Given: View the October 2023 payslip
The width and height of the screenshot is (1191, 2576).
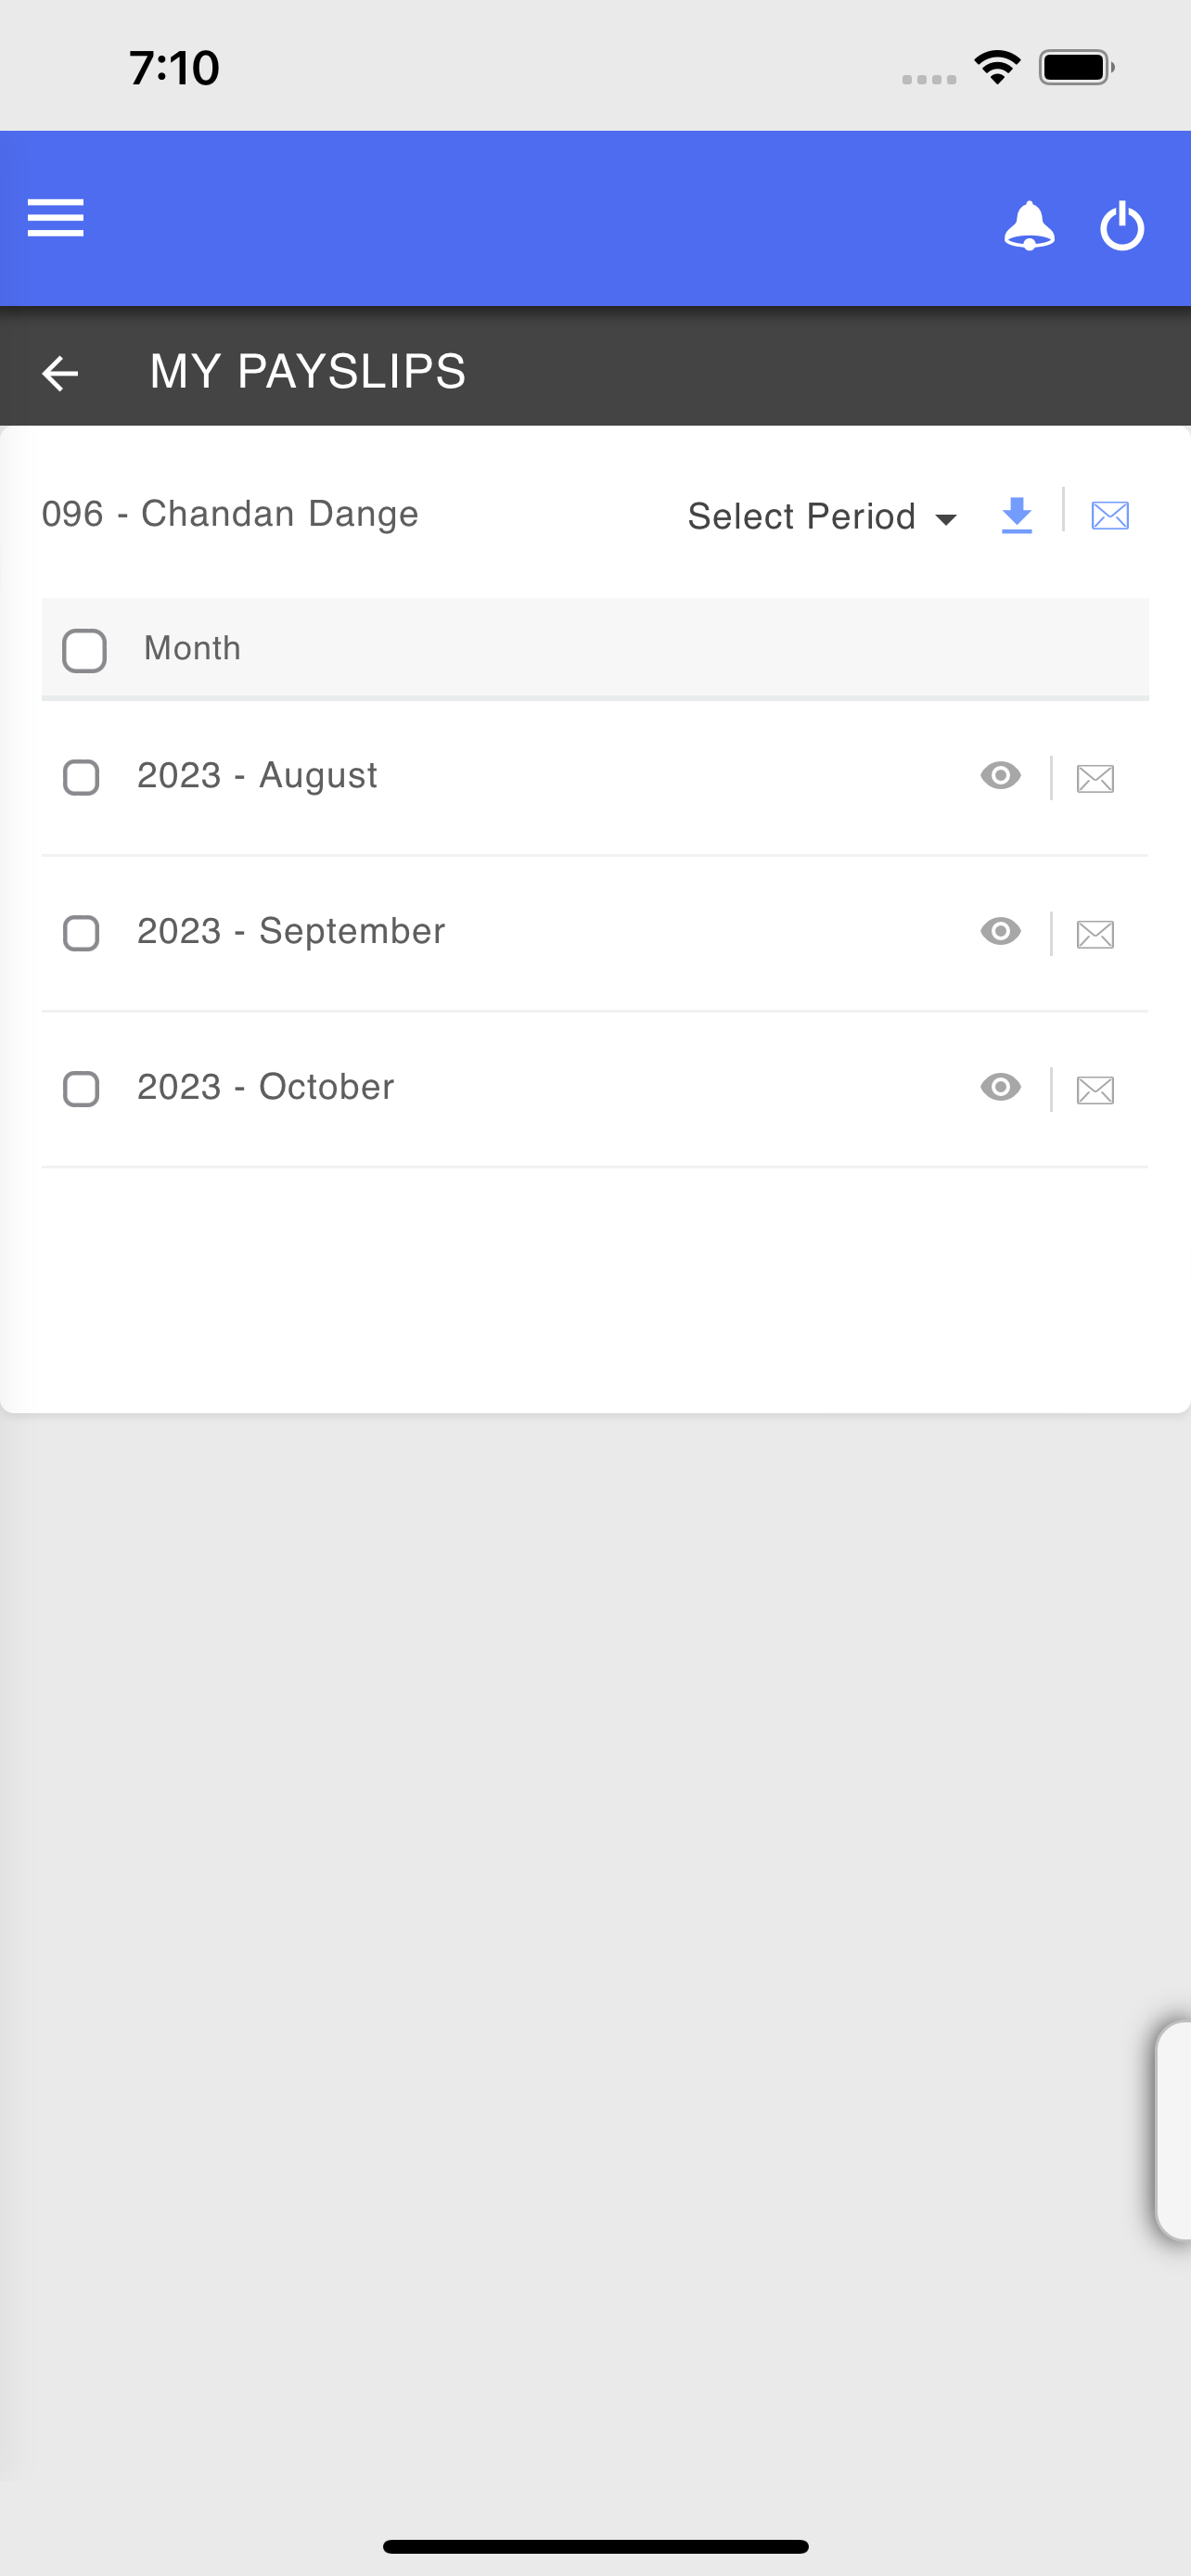Looking at the screenshot, I should (x=1001, y=1087).
